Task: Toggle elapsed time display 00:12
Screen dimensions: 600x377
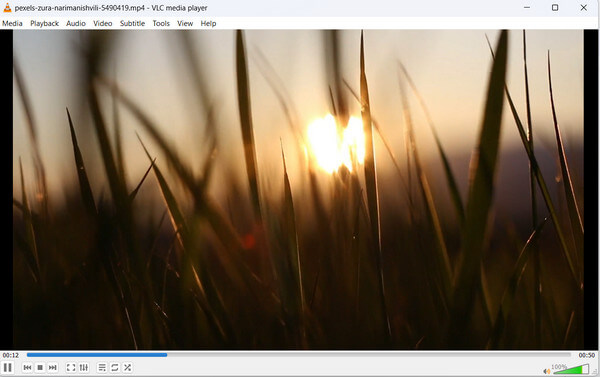Action: click(11, 355)
